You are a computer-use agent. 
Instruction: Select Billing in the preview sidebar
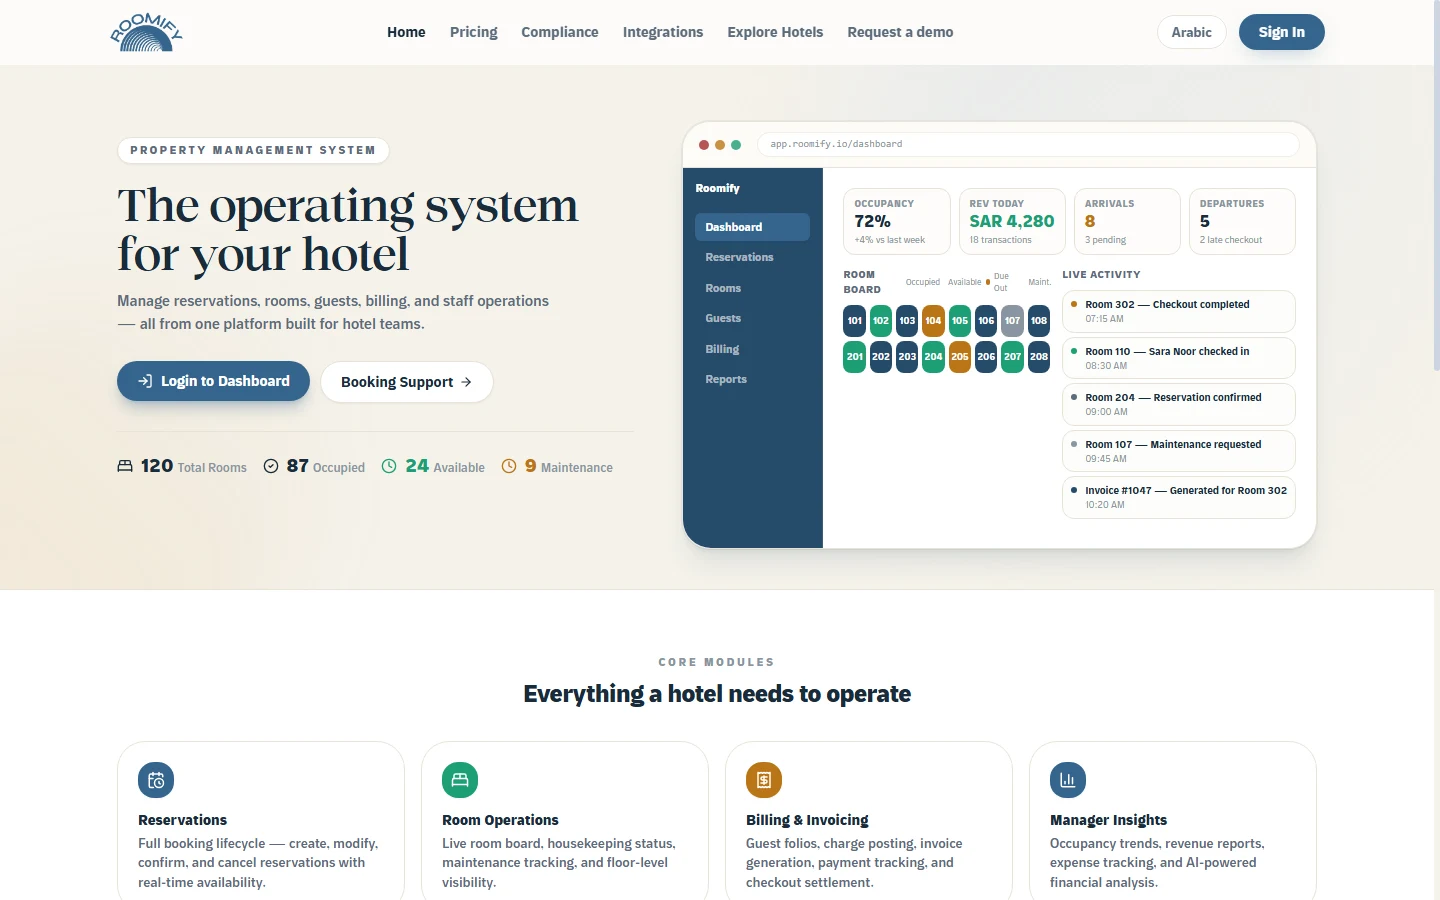[752, 349]
